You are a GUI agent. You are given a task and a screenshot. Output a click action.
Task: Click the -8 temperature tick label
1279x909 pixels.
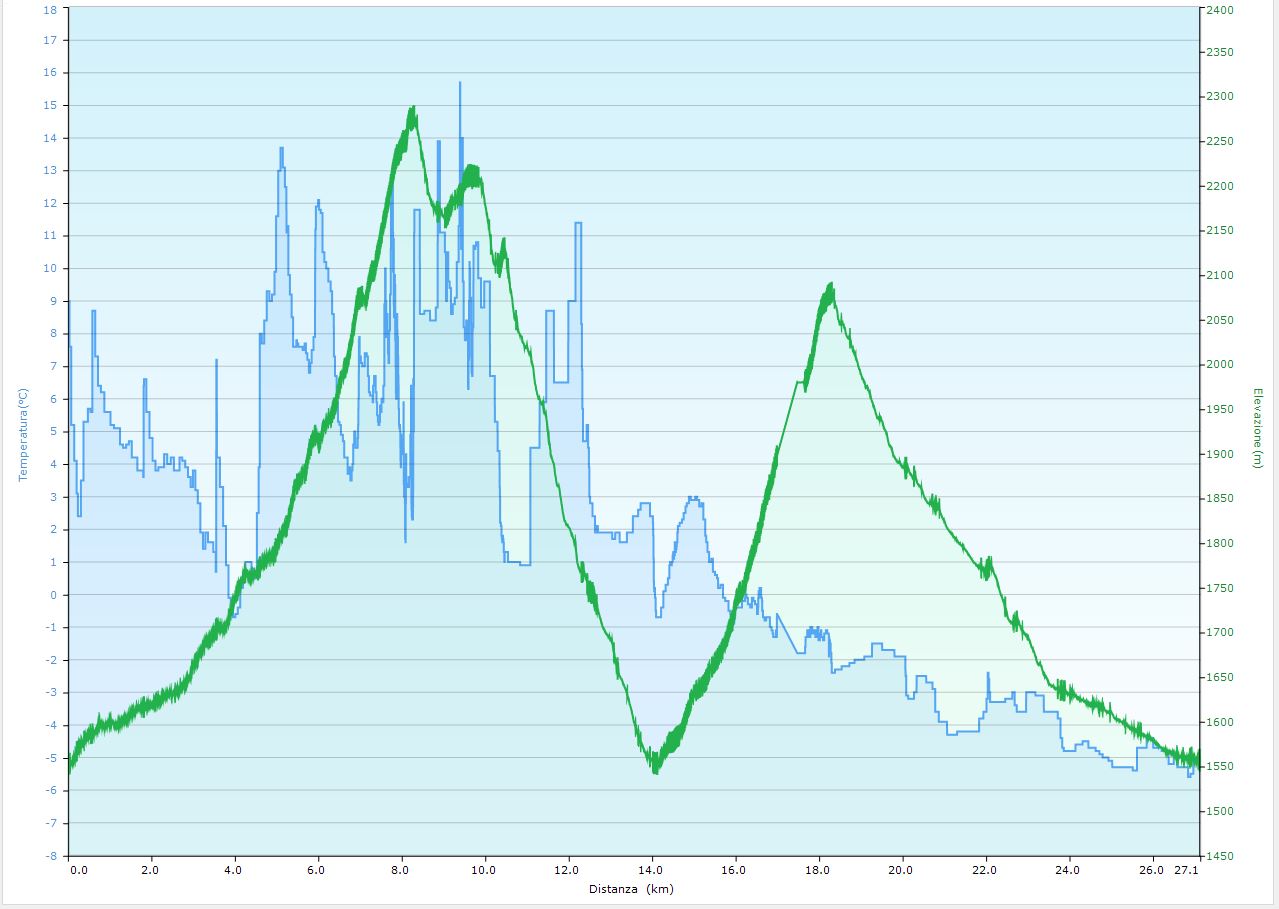(x=51, y=856)
